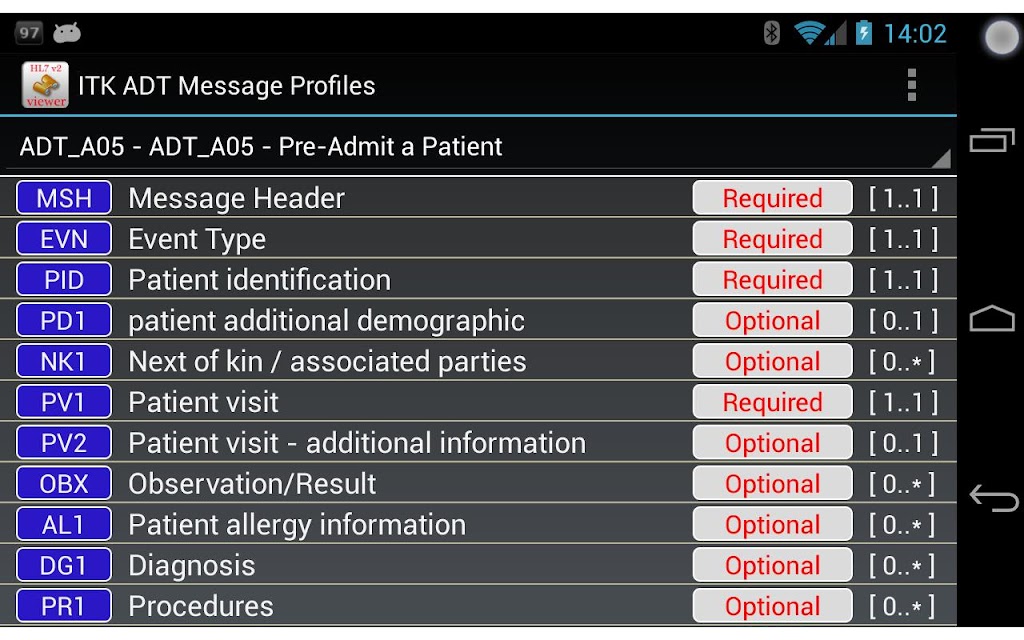Image resolution: width=1024 pixels, height=640 pixels.
Task: Open the recent apps switcher
Action: (991, 142)
